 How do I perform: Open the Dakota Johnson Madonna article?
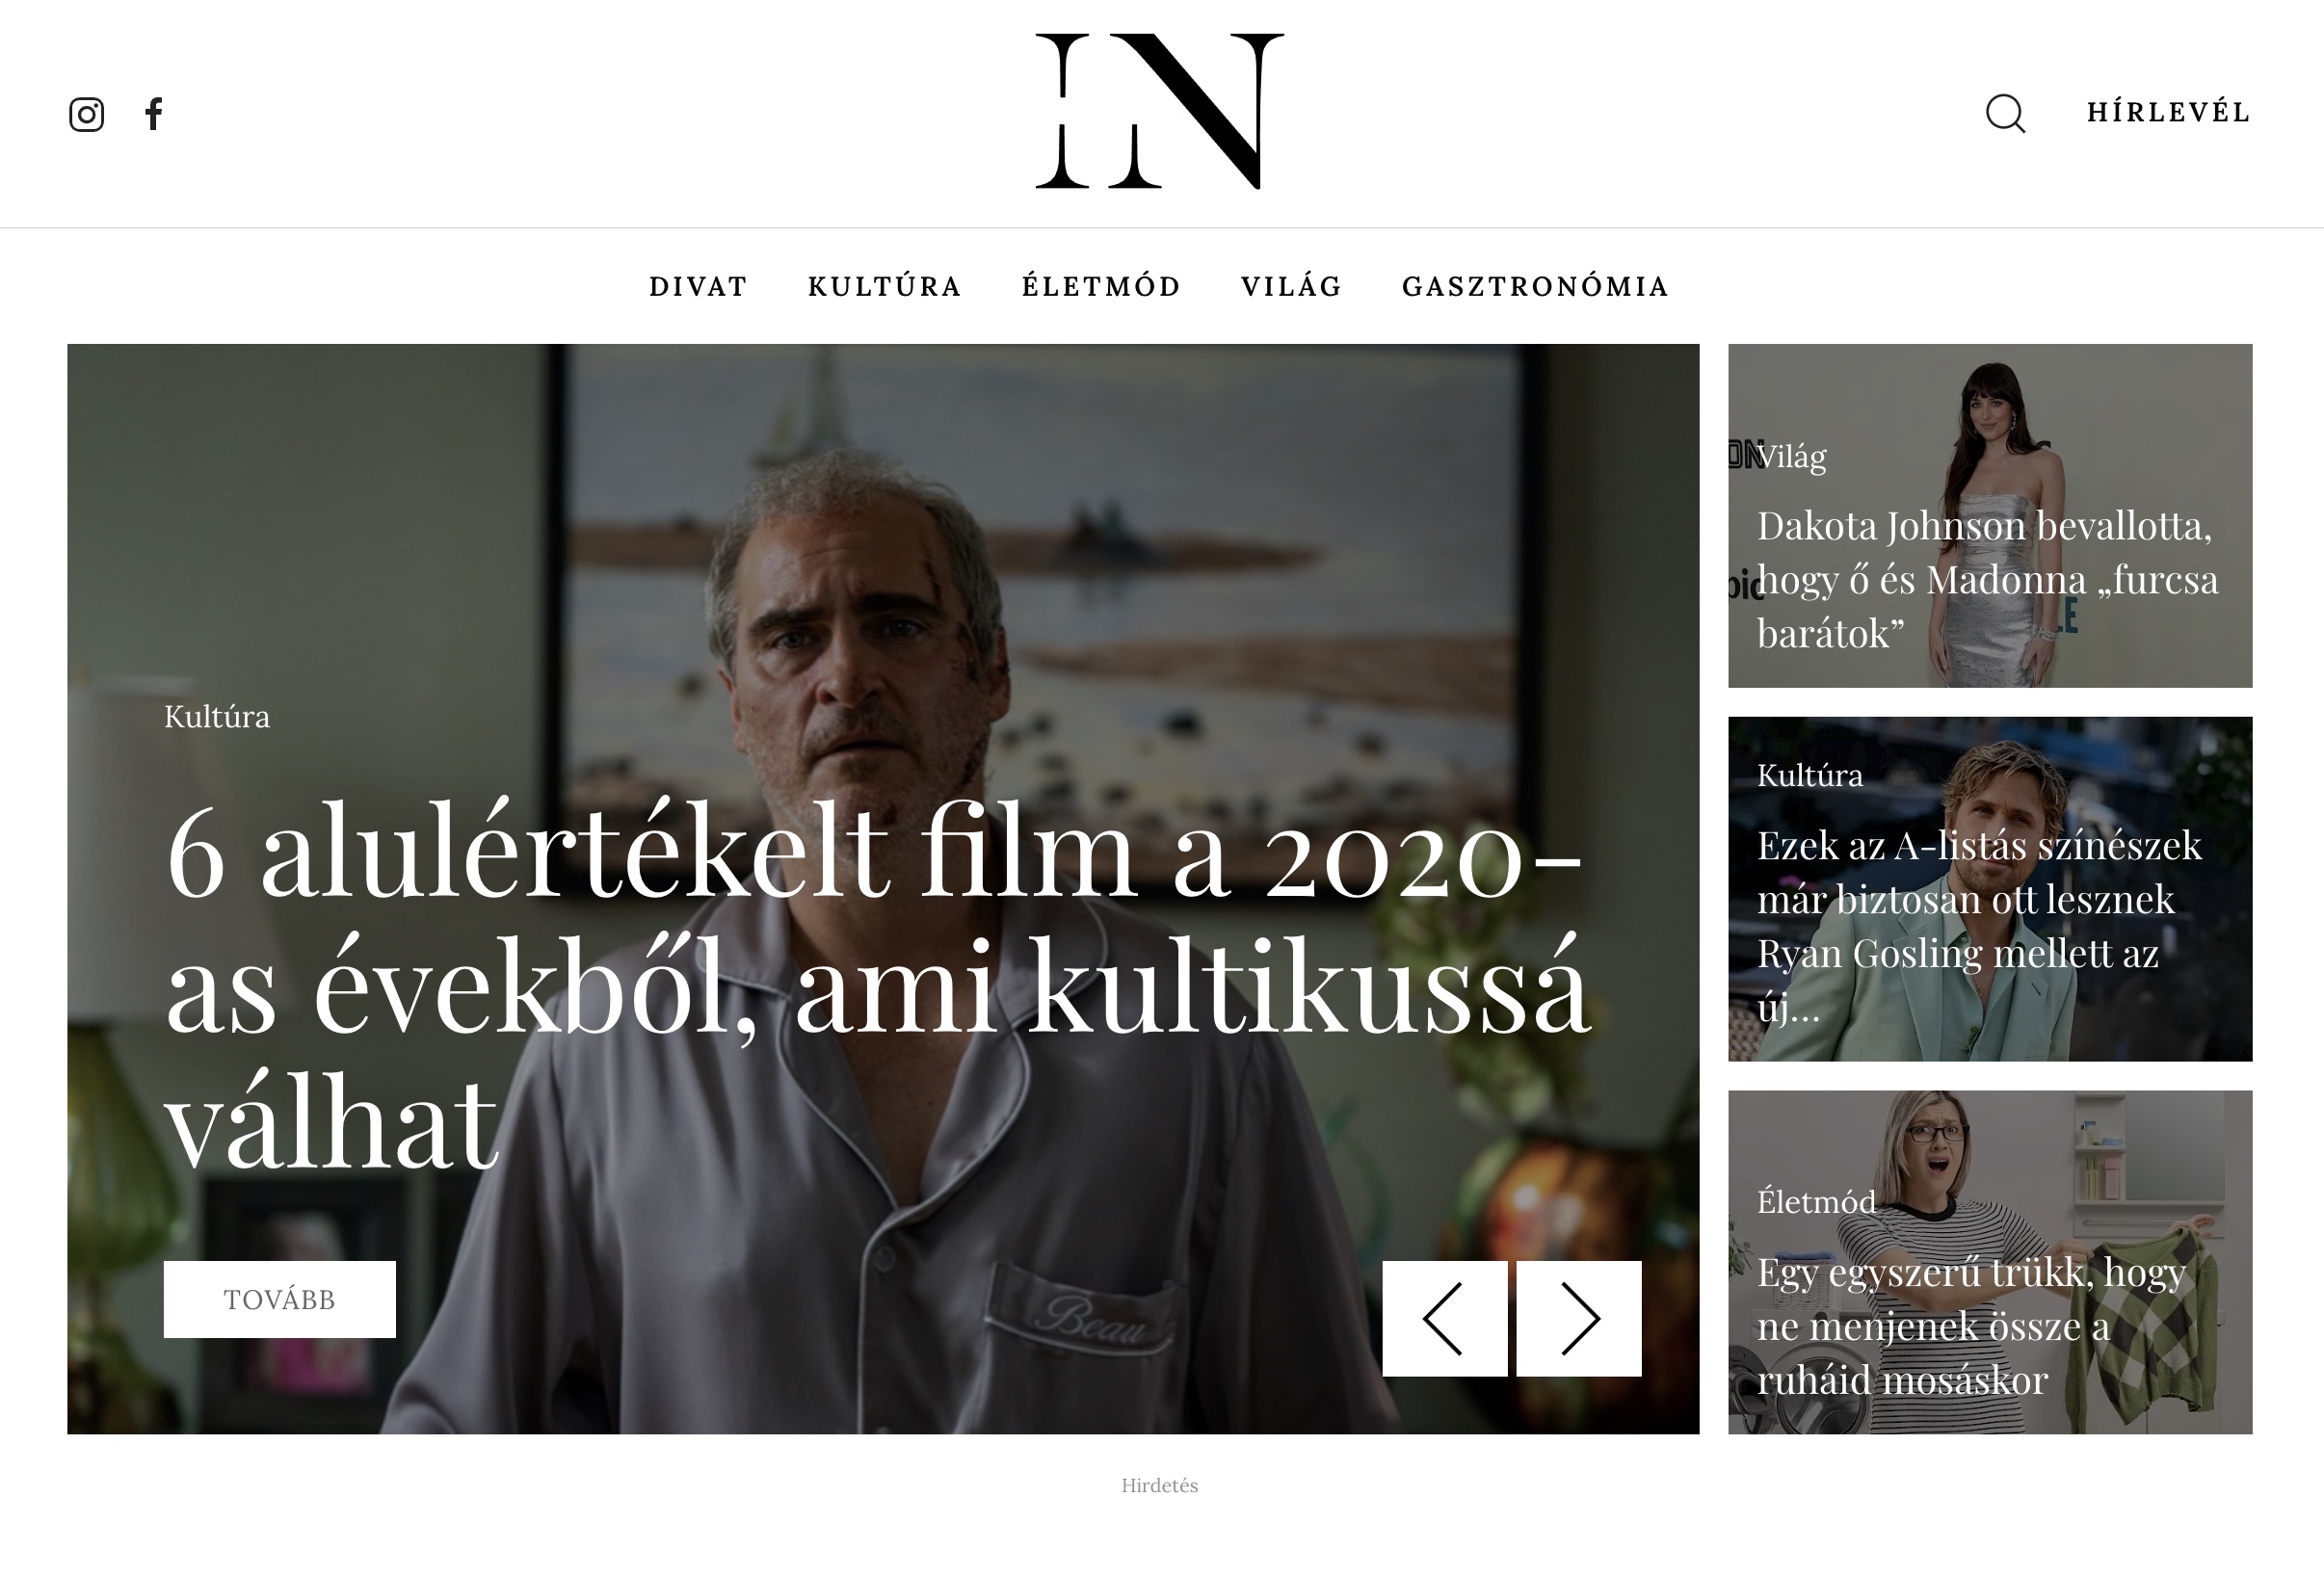coord(1987,579)
